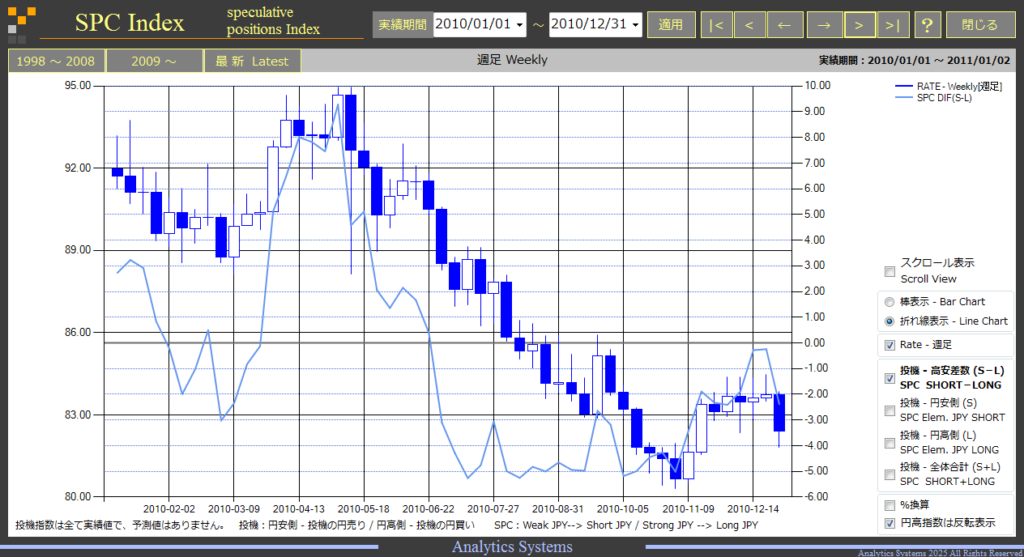1024x557 pixels.
Task: Select the Bar Chart radio option
Action: (x=889, y=302)
